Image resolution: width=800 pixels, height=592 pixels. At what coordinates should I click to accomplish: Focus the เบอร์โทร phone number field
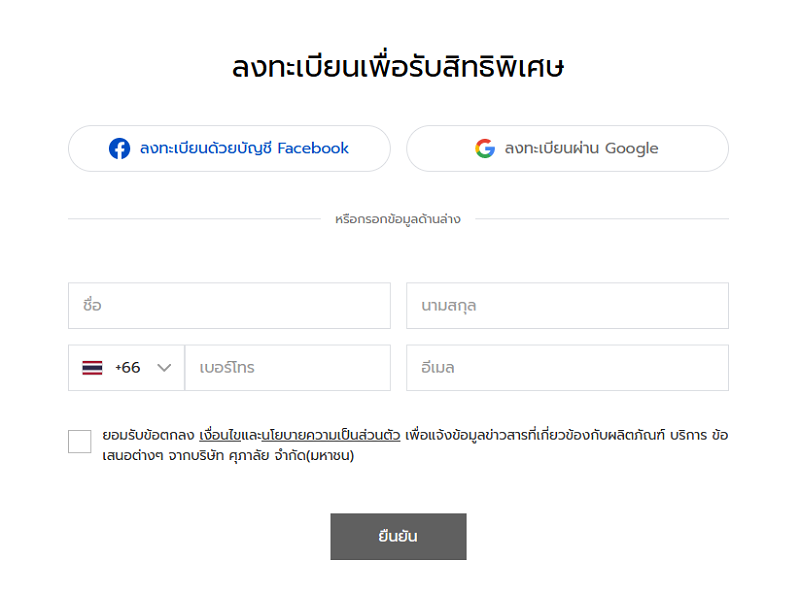pyautogui.click(x=288, y=367)
